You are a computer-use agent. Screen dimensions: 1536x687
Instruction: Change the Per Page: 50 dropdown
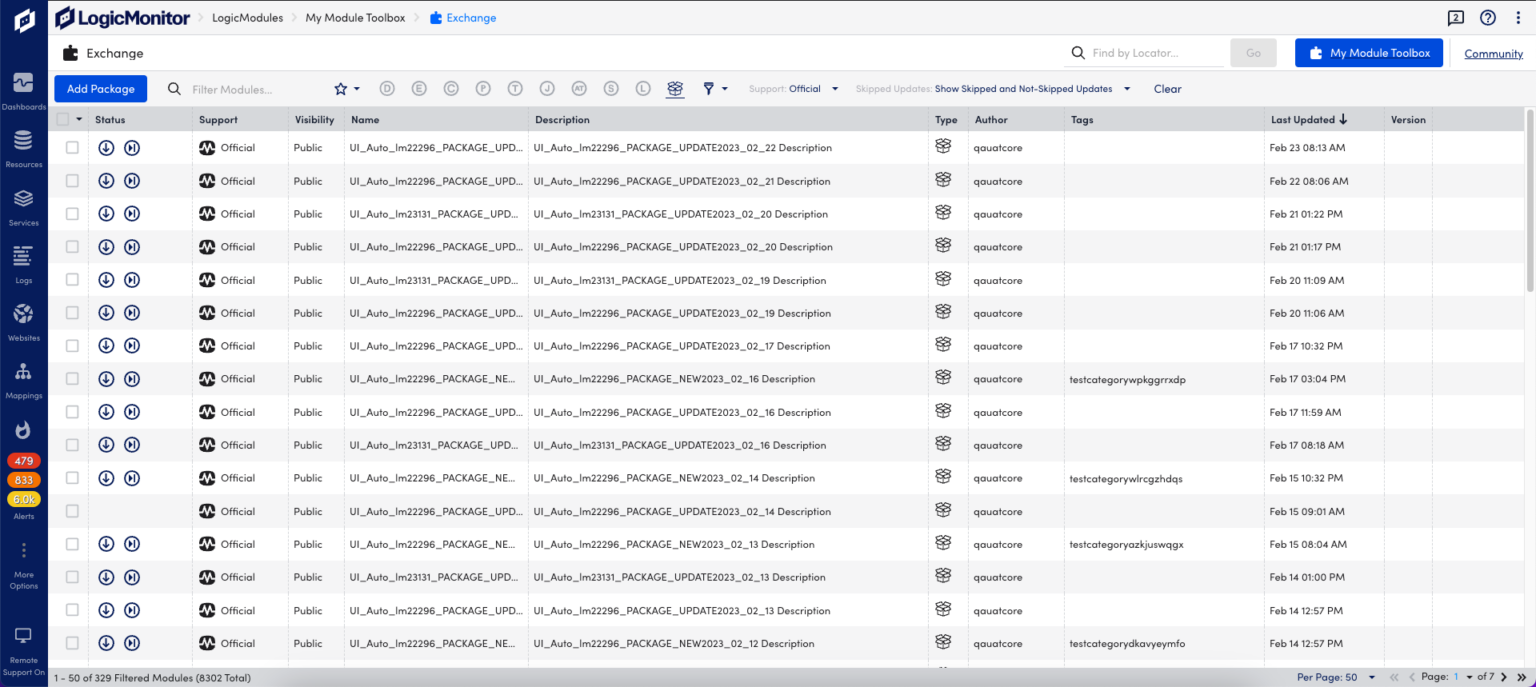1336,677
